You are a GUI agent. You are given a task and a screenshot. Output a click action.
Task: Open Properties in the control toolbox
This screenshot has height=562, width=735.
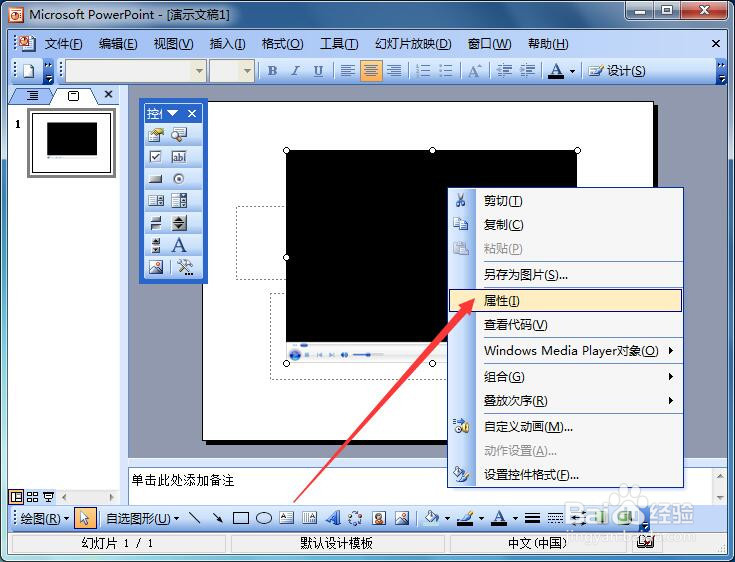(156, 135)
